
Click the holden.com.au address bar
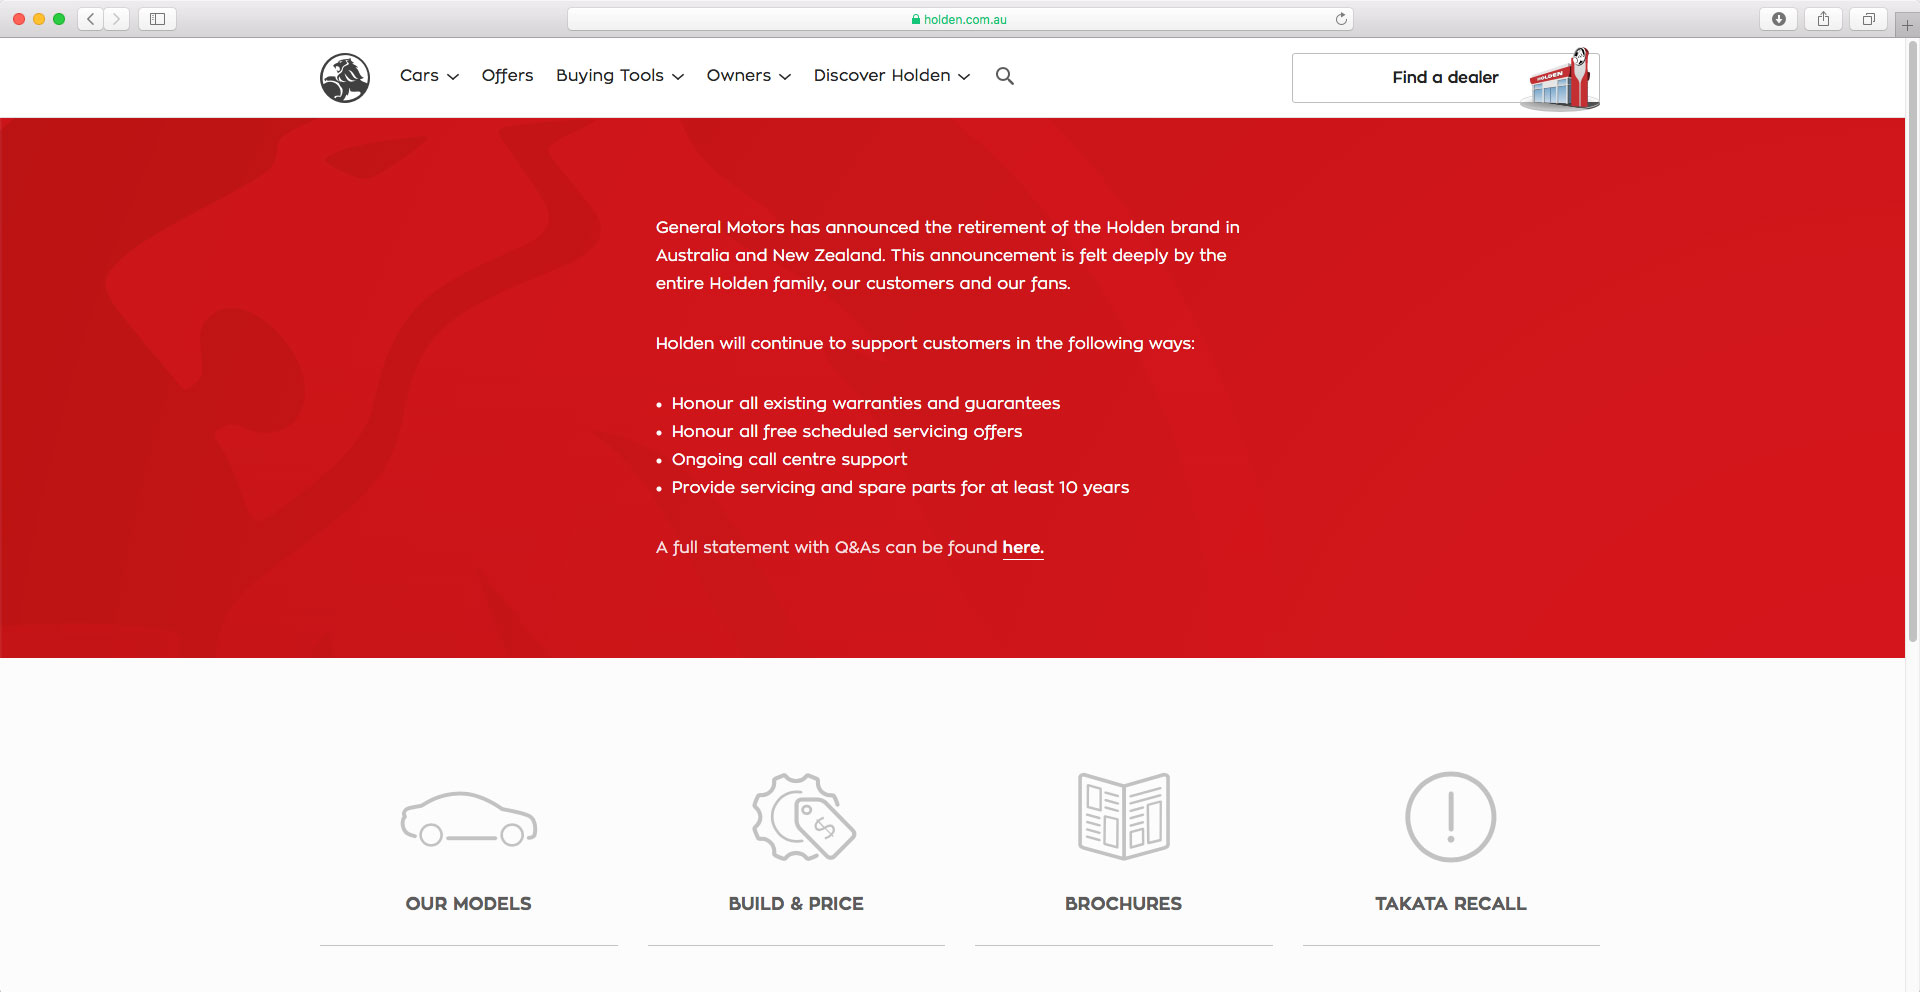pyautogui.click(x=960, y=19)
